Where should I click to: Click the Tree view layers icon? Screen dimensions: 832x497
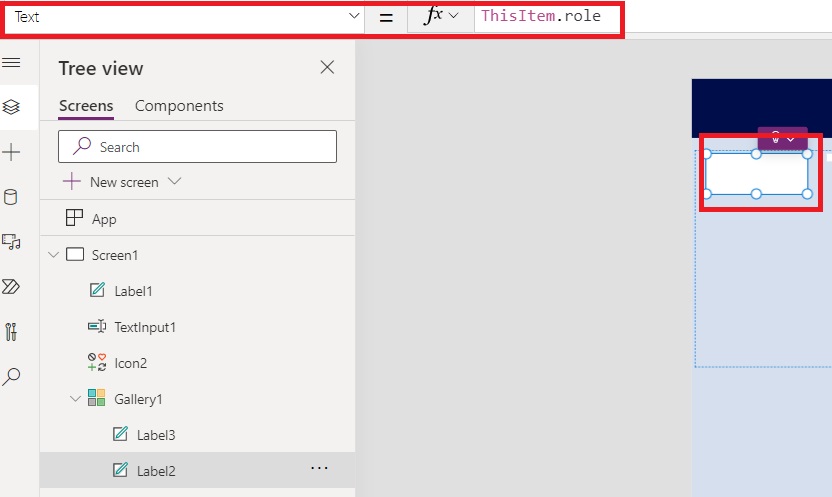(x=11, y=106)
